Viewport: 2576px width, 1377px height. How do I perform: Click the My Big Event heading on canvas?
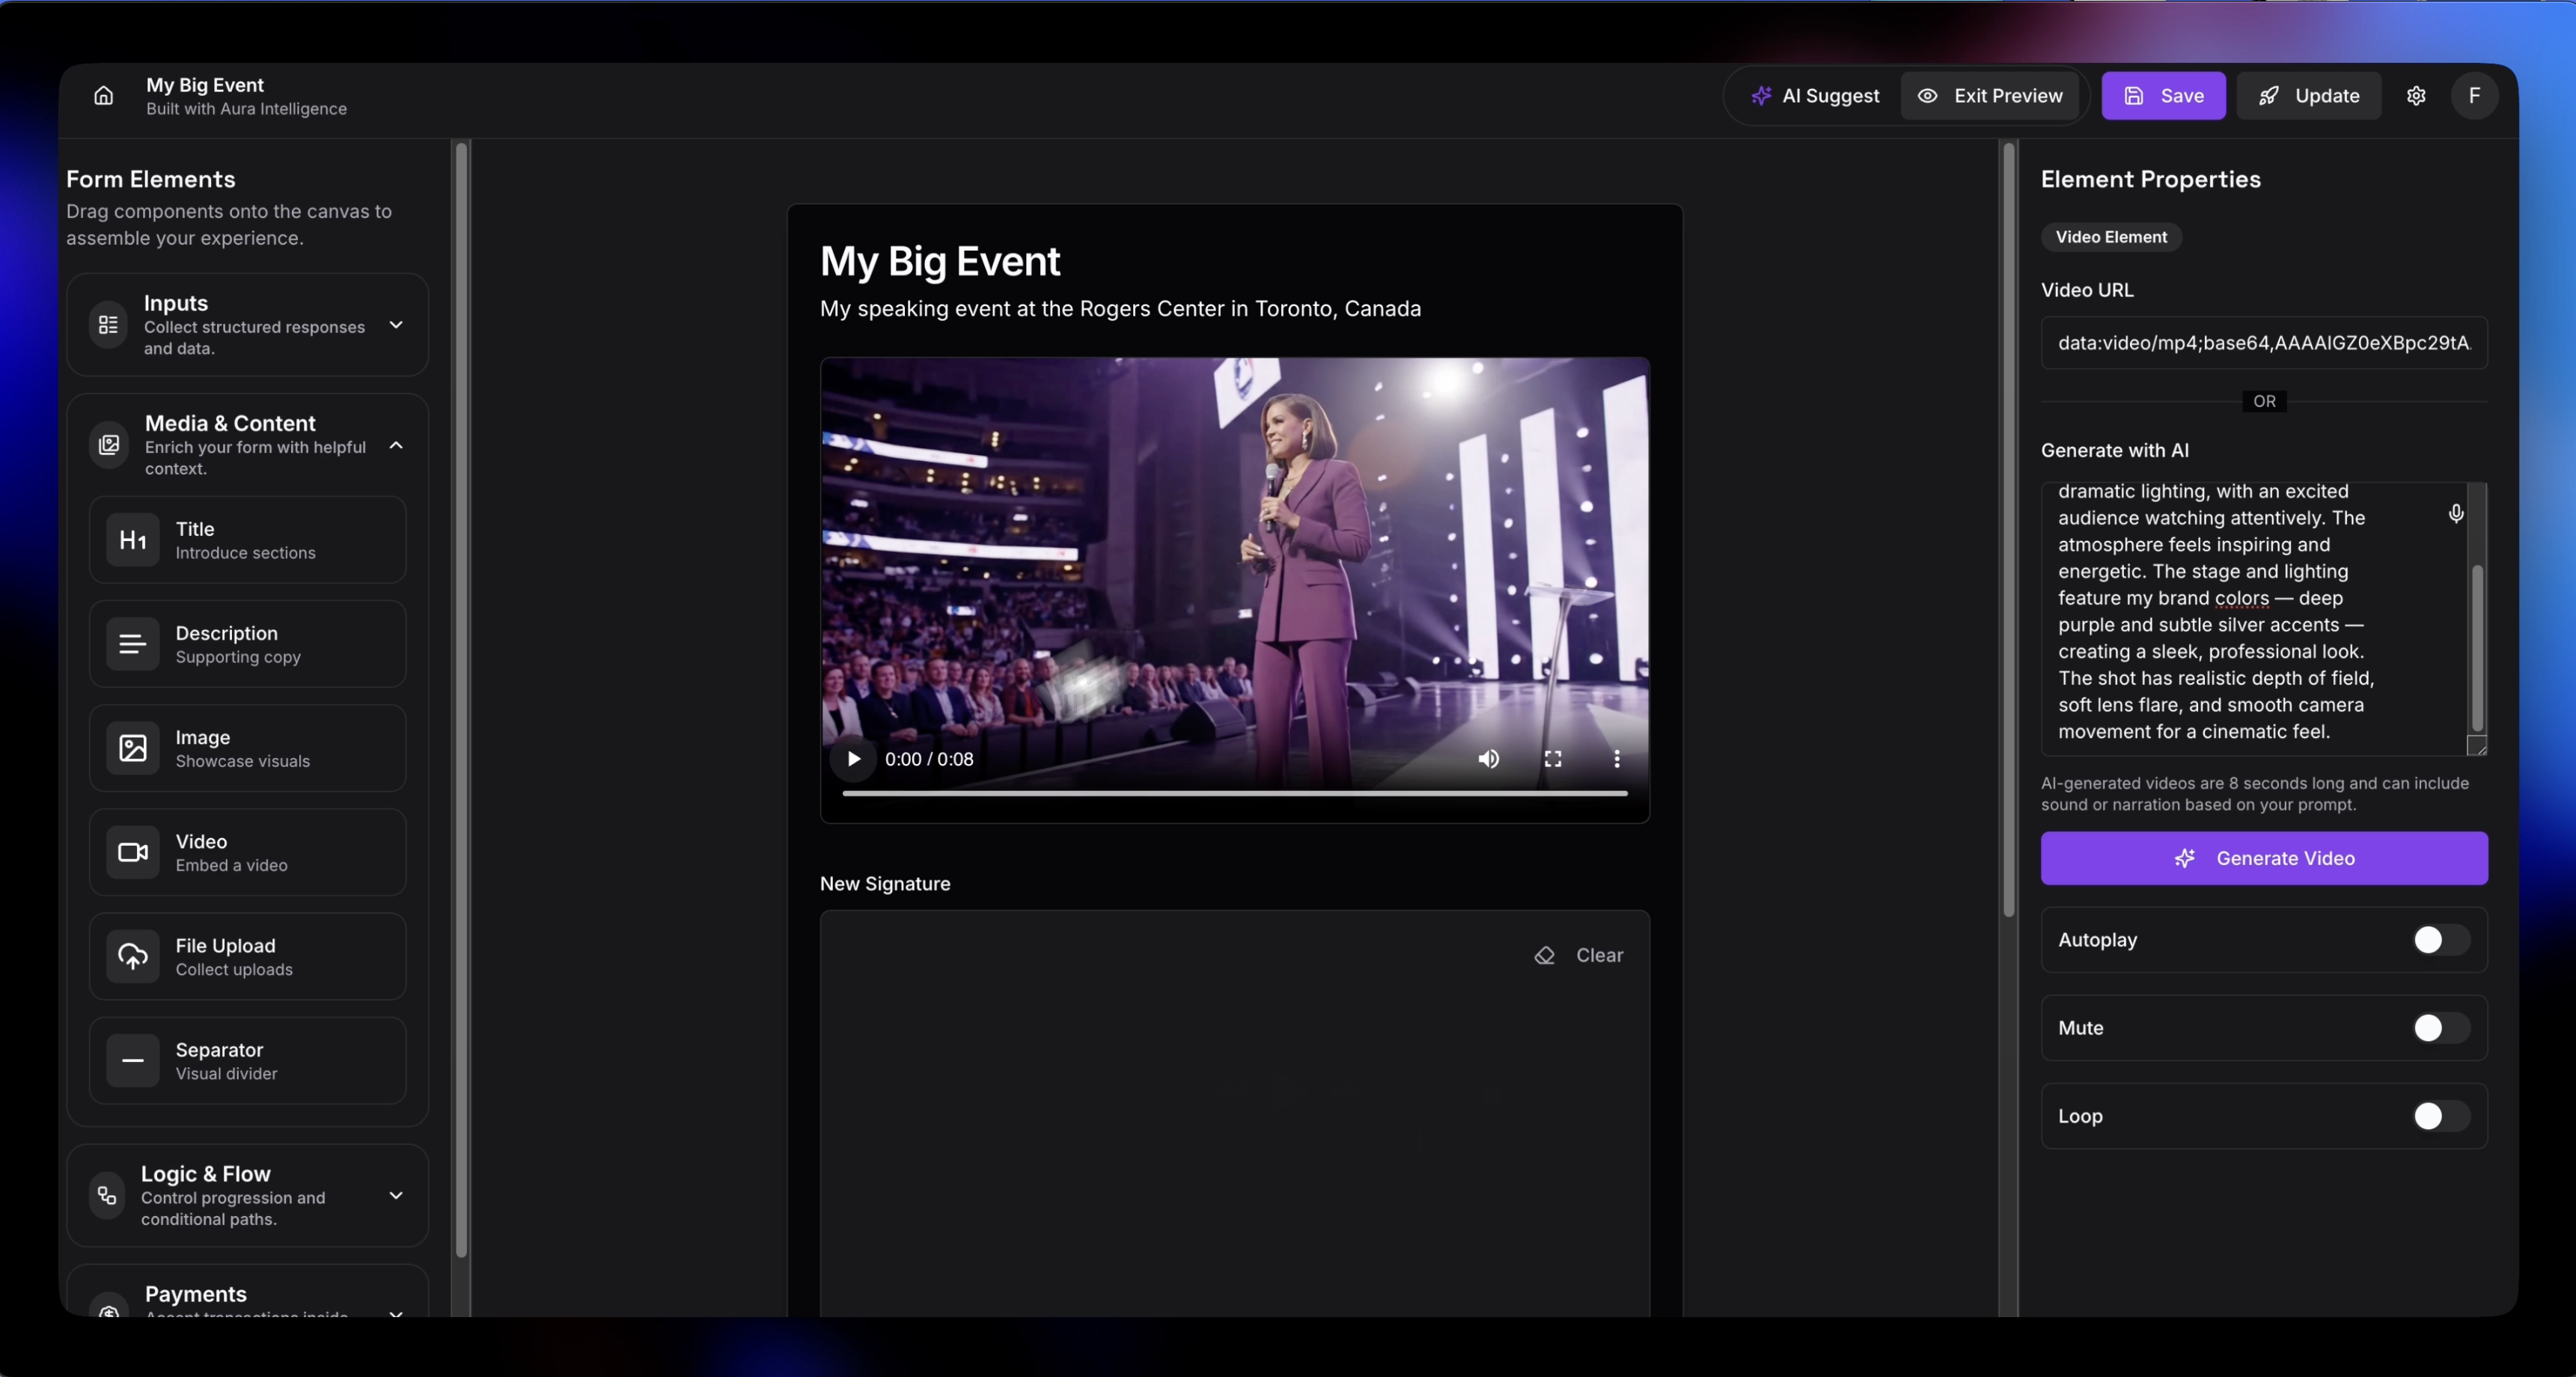[939, 262]
